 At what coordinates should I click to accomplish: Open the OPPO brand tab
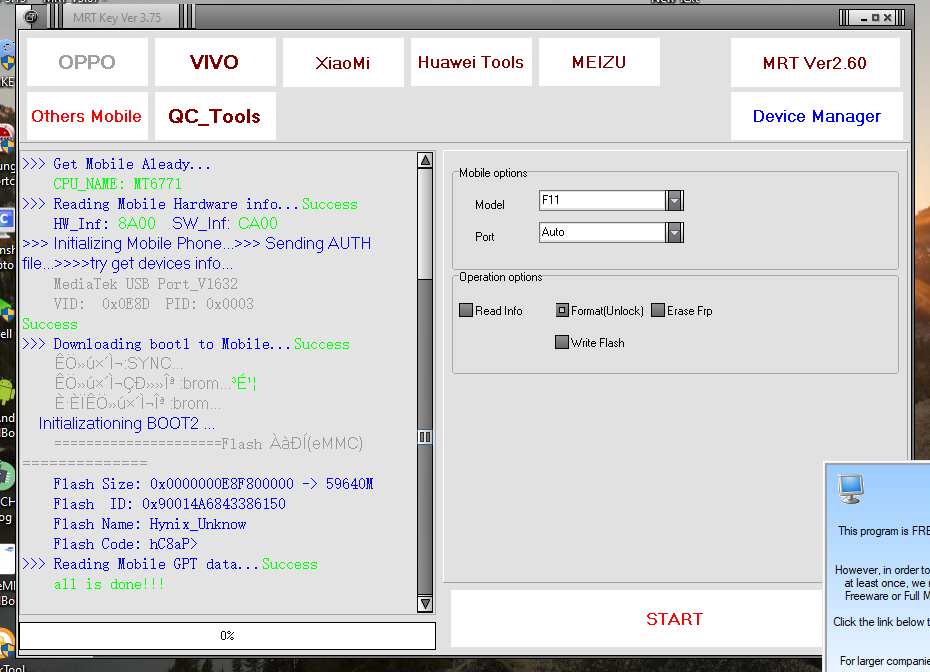point(87,62)
